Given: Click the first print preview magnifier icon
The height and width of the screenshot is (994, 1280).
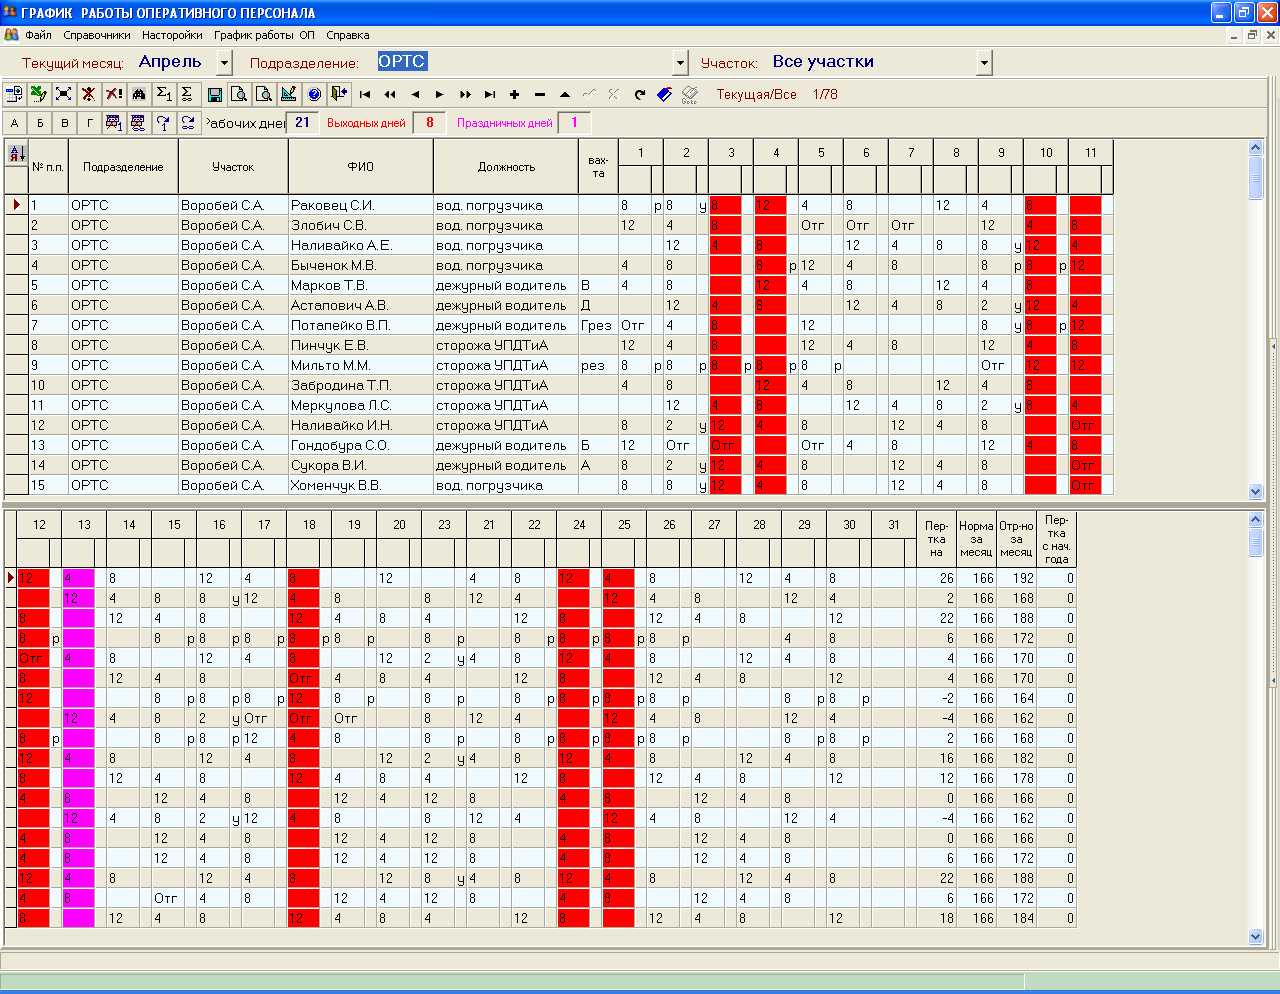Looking at the screenshot, I should point(240,94).
